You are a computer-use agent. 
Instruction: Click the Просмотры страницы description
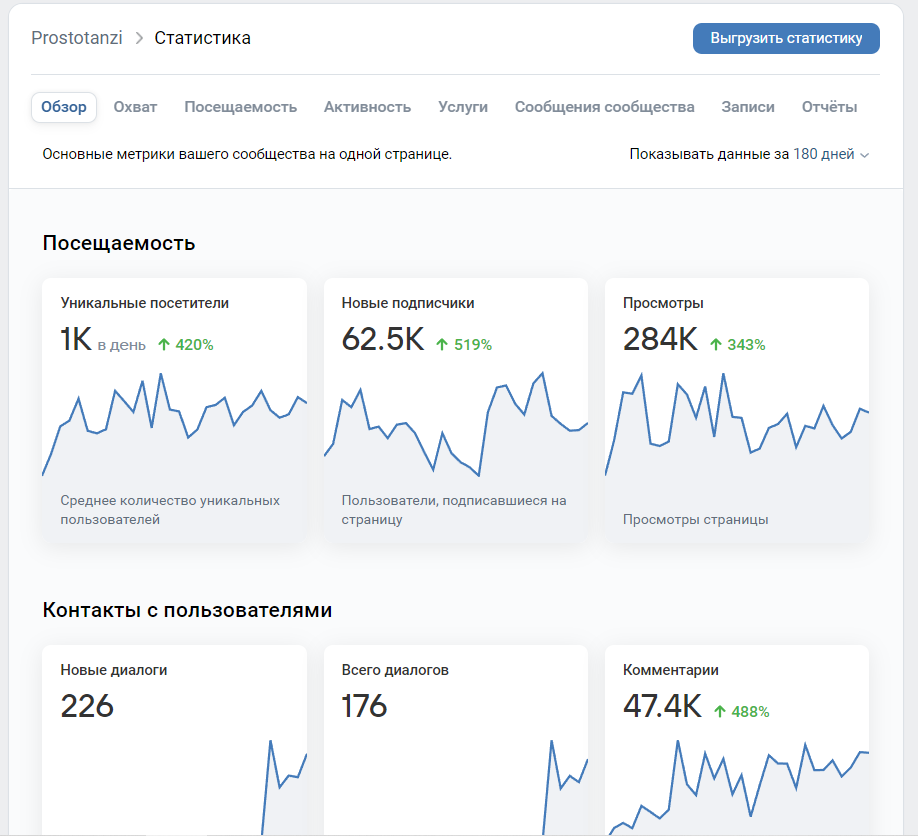click(x=696, y=520)
